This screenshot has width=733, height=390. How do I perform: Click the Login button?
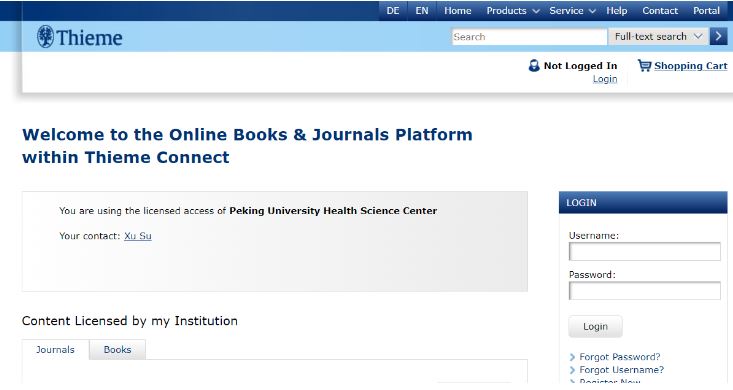(595, 326)
